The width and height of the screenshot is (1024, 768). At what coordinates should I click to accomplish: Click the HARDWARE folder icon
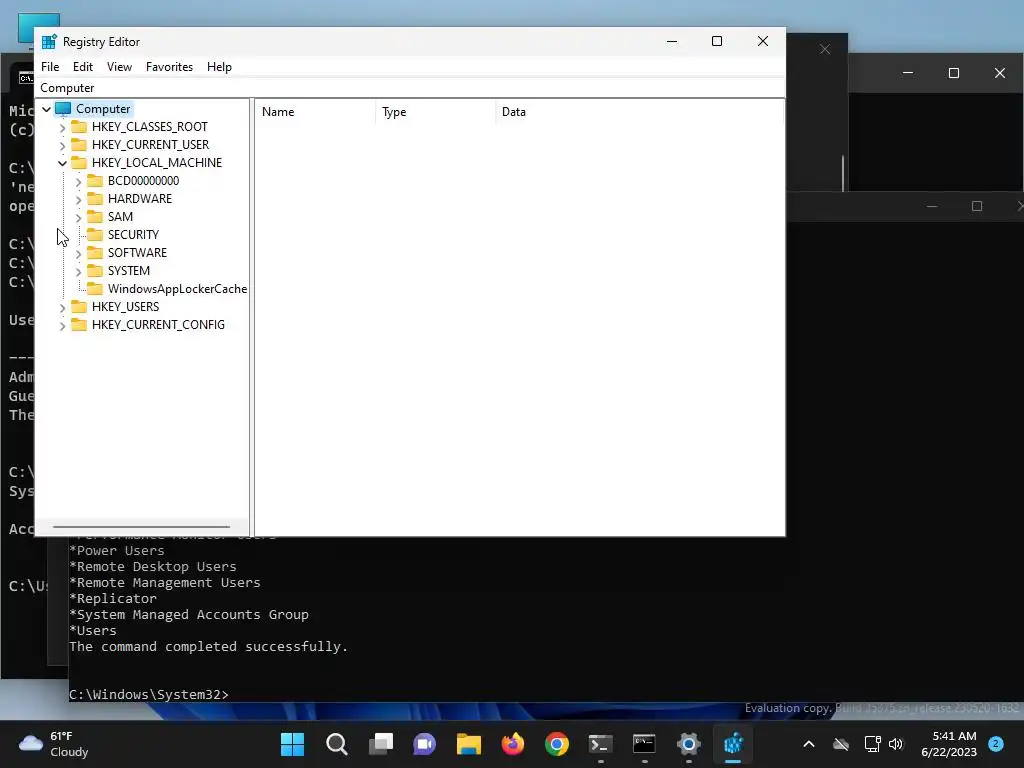click(x=95, y=198)
